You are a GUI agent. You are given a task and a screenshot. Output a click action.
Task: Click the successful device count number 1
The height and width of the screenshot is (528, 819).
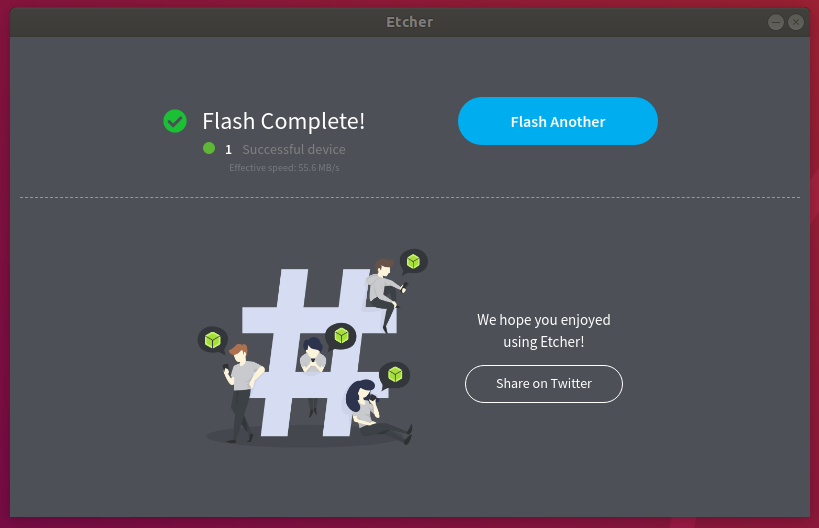point(228,150)
